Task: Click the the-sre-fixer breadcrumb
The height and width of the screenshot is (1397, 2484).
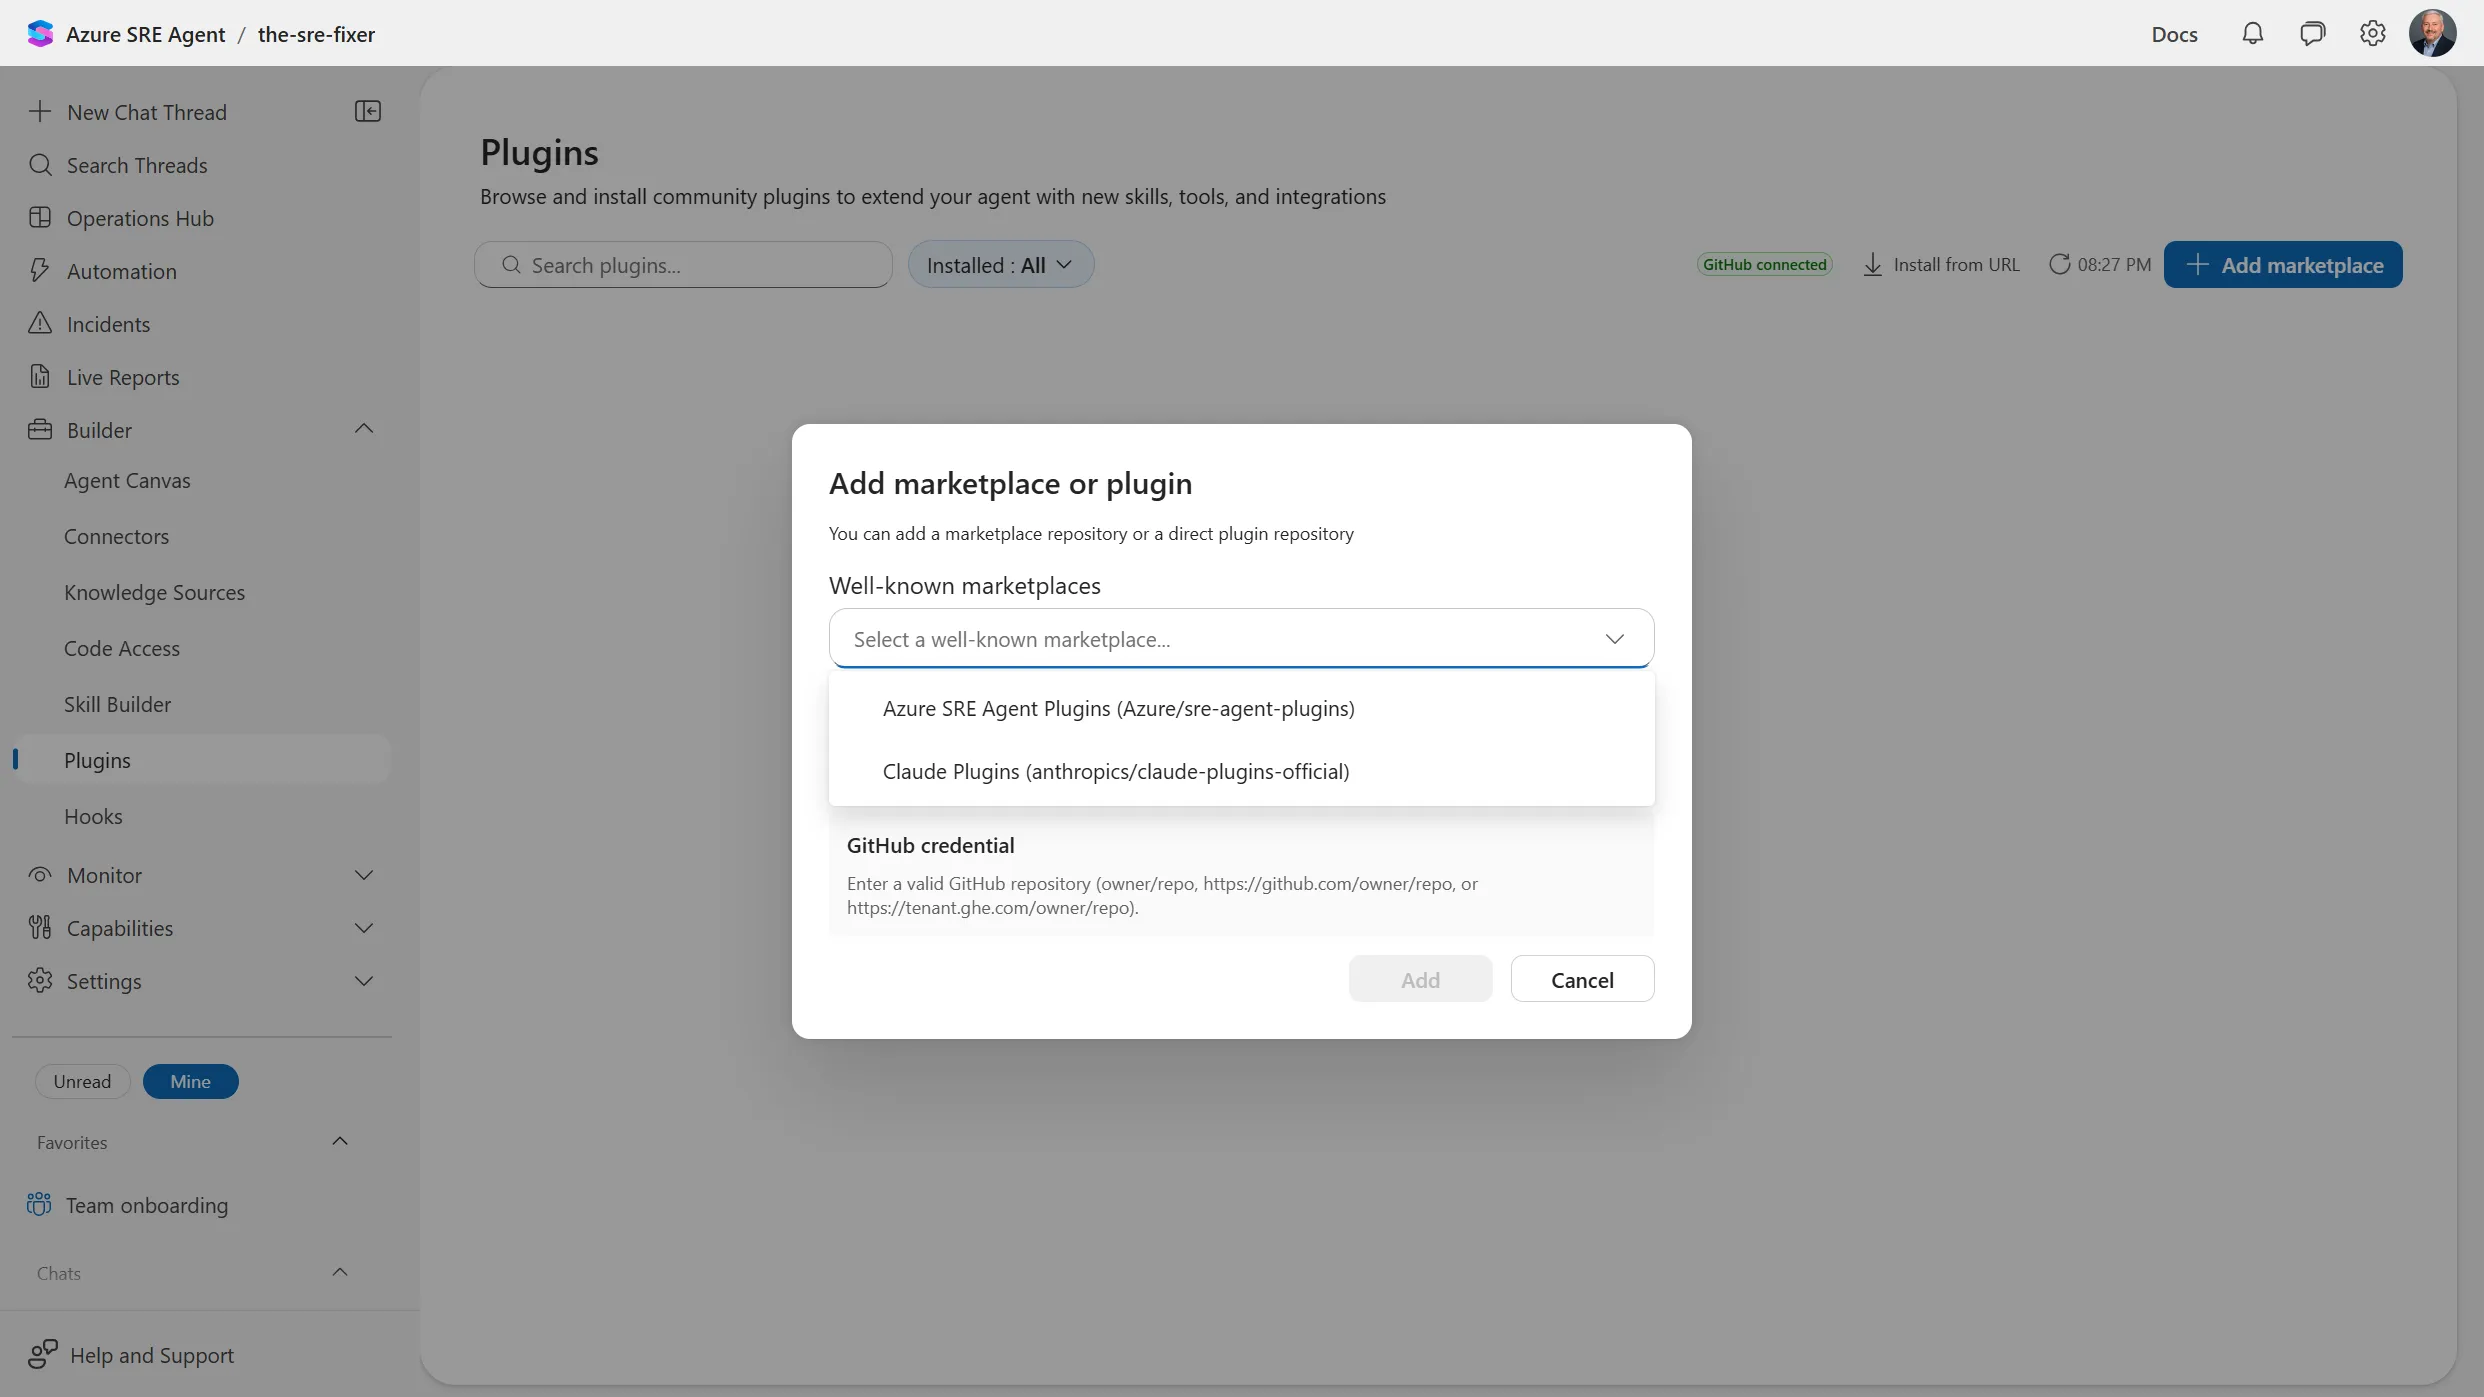Action: [316, 34]
